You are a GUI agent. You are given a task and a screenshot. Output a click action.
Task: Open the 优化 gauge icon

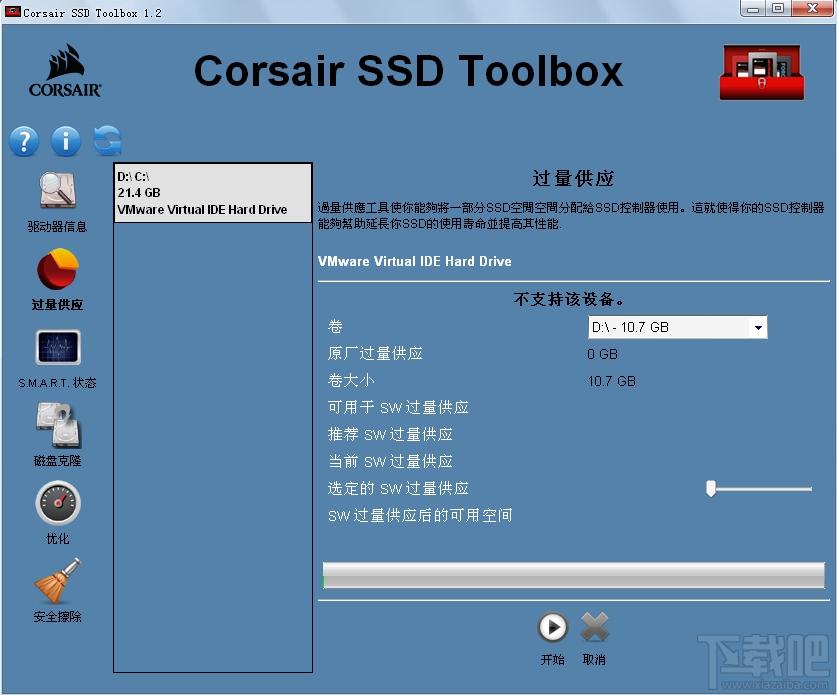[x=58, y=503]
